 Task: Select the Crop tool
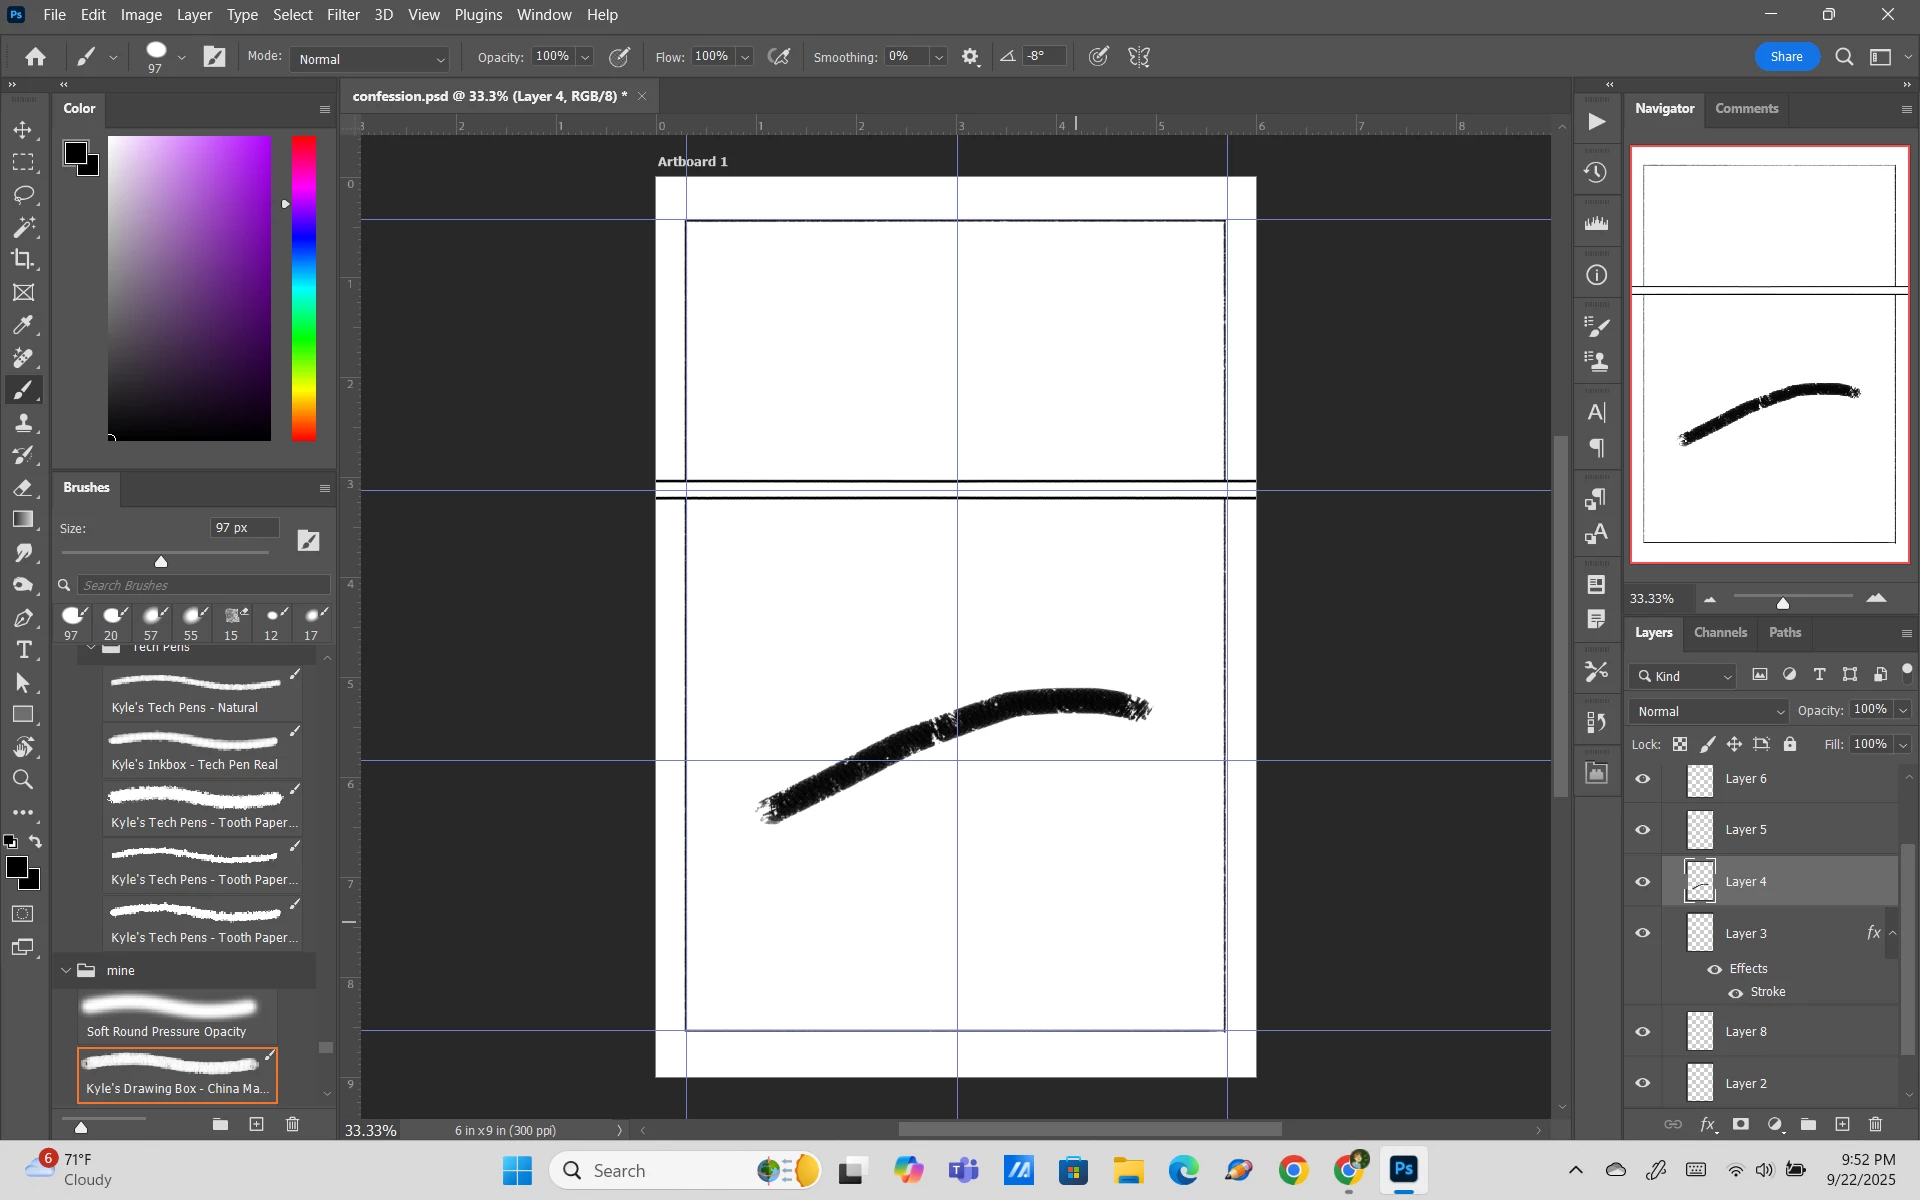pyautogui.click(x=23, y=260)
